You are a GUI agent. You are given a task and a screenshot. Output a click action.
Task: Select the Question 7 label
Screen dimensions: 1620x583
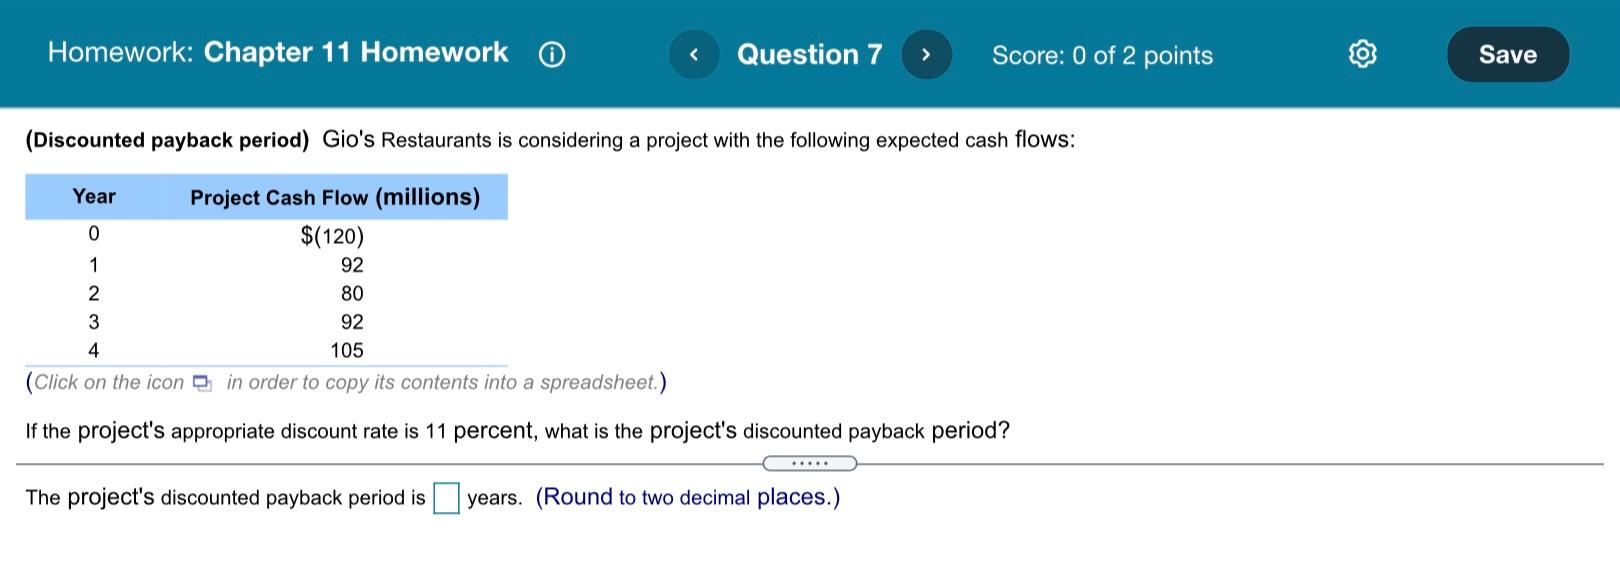click(x=810, y=55)
